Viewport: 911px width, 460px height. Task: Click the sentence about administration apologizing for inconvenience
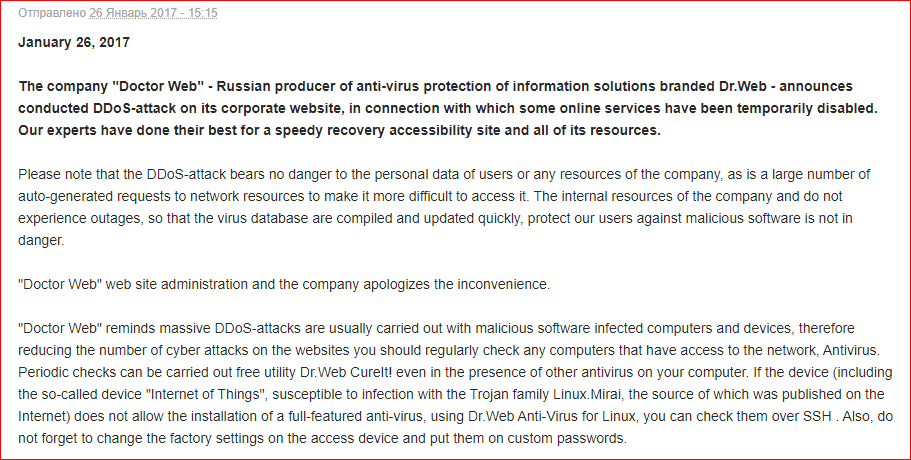284,284
